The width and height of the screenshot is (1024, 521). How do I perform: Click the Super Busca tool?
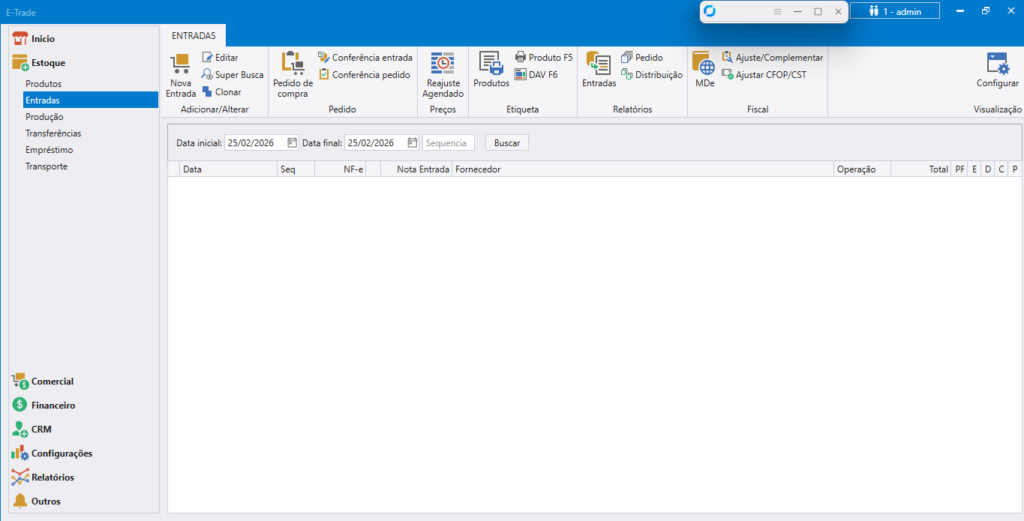[232, 75]
